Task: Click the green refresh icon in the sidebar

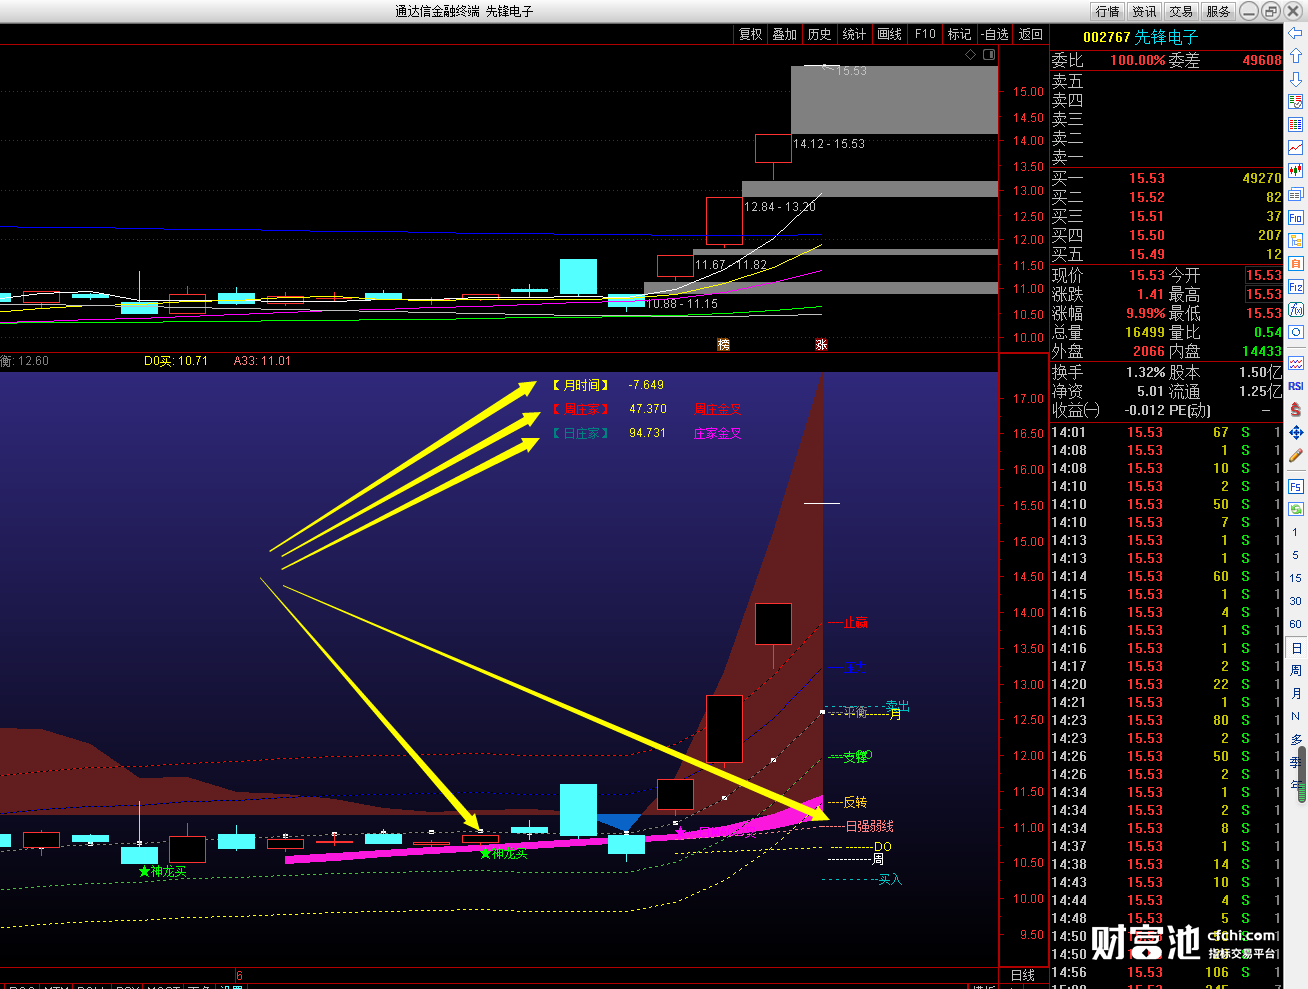Action: [1295, 509]
